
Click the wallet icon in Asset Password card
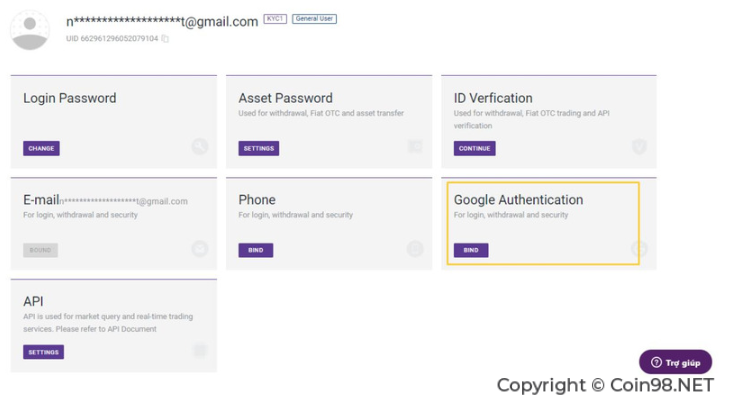(415, 146)
